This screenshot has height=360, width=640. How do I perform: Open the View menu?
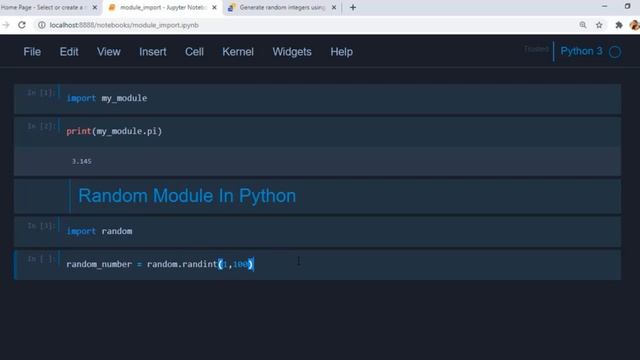coord(109,52)
